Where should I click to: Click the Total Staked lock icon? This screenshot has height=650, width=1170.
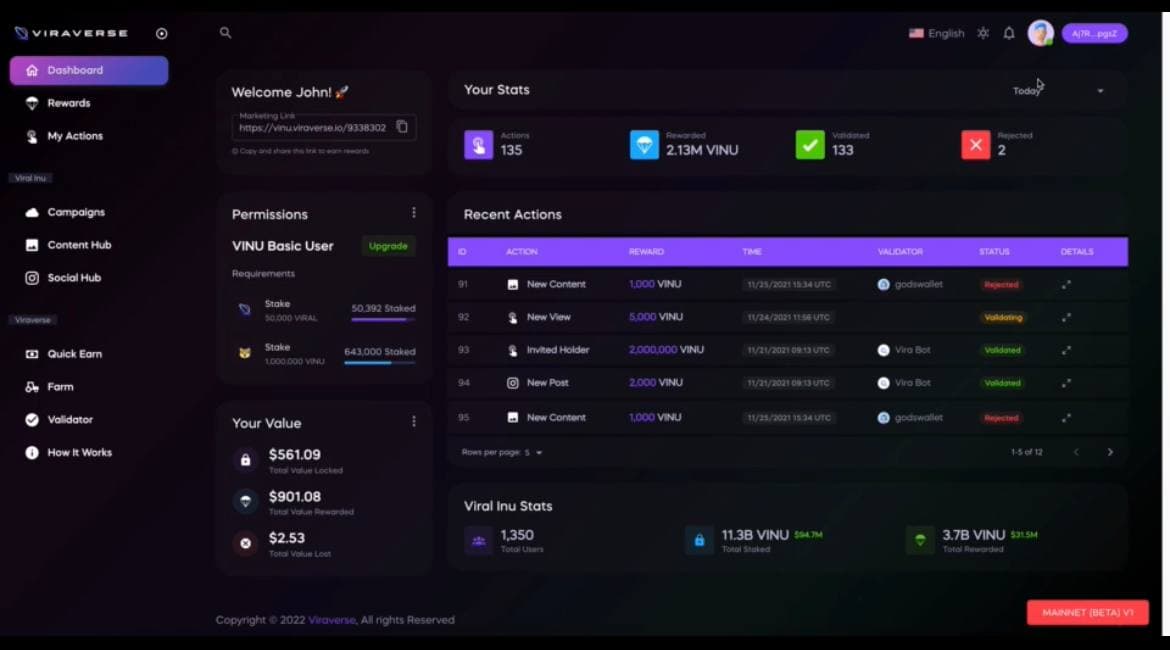pyautogui.click(x=699, y=541)
